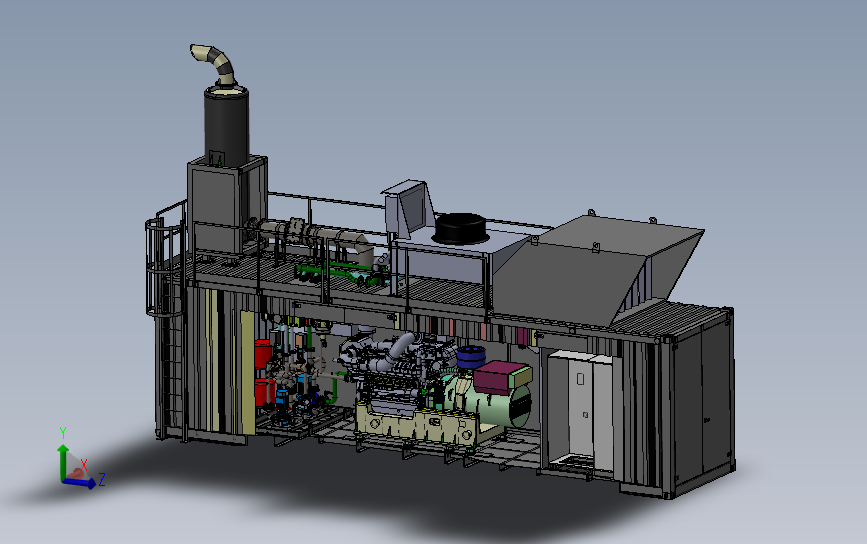Select the black circular duct on roof

click(461, 228)
